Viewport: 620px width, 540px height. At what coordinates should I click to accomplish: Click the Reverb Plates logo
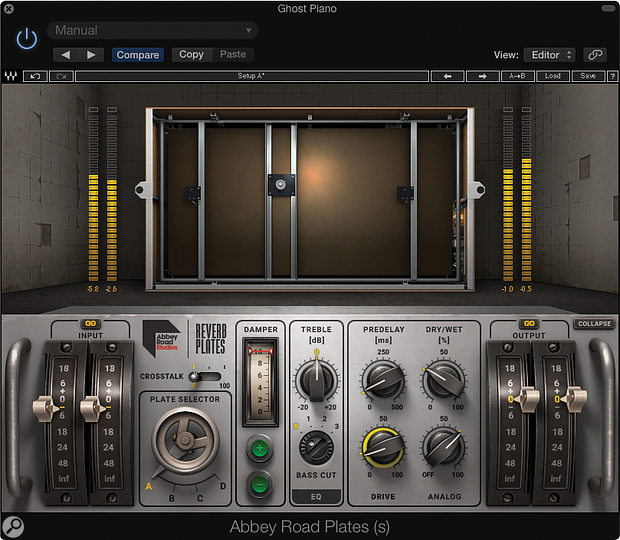pos(211,339)
